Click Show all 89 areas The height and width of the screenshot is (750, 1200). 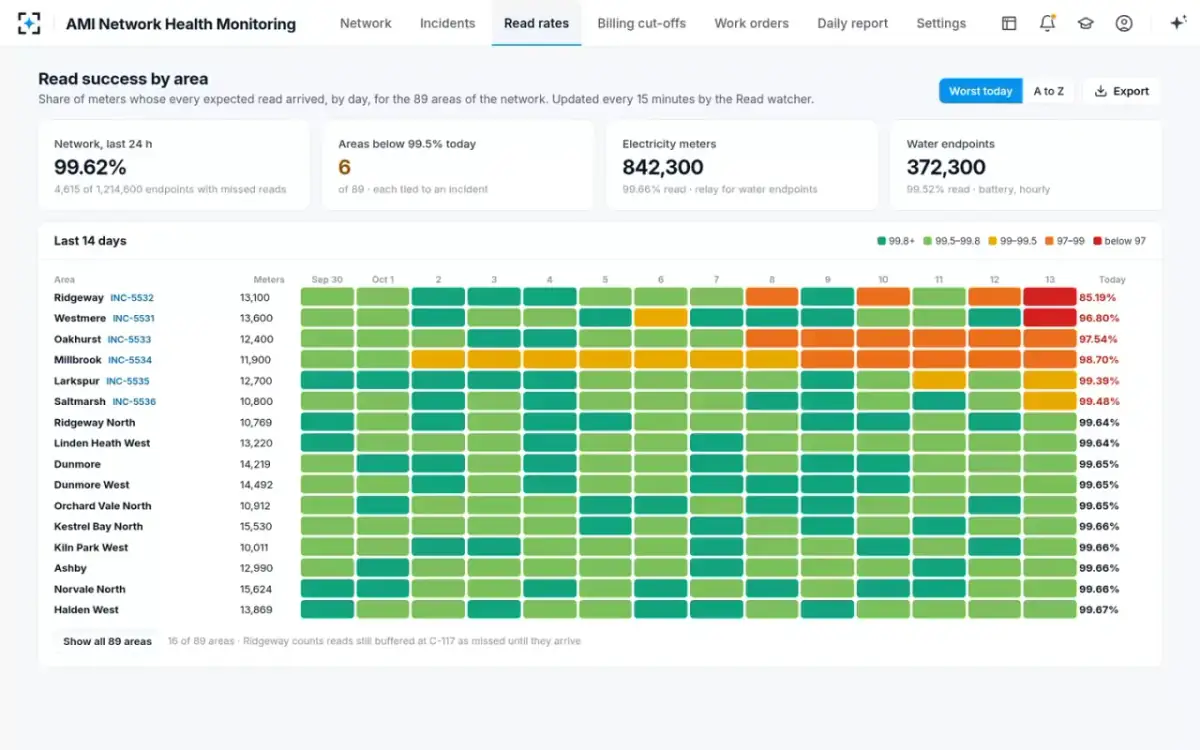tap(107, 641)
